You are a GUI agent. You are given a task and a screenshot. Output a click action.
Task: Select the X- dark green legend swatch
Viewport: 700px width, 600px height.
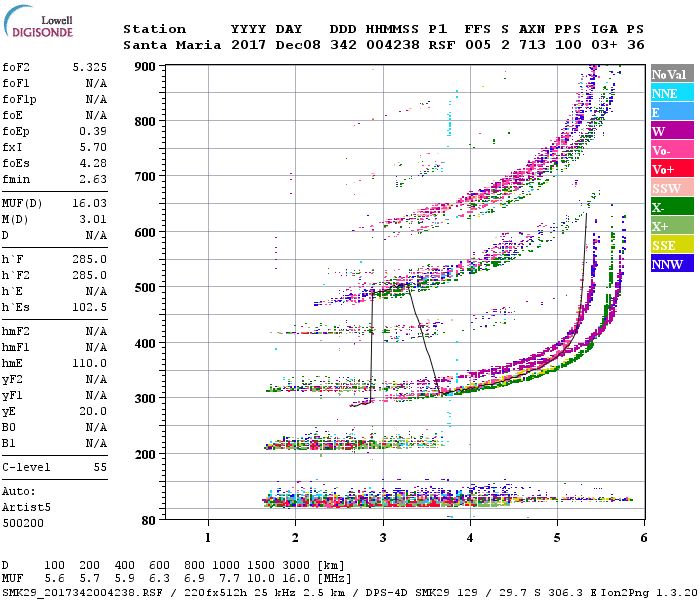672,207
